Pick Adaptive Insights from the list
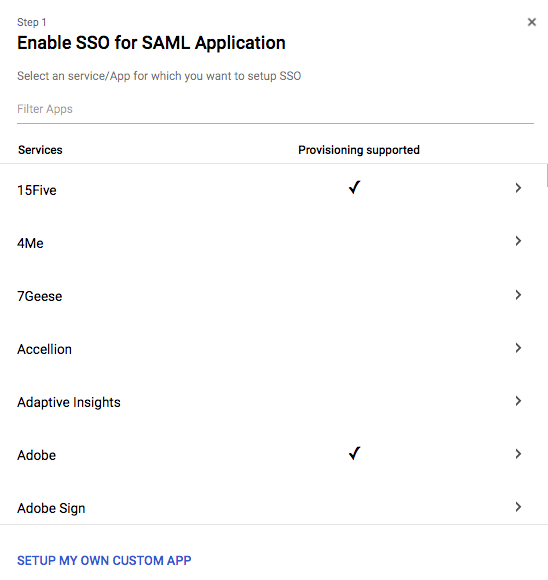The height and width of the screenshot is (580, 548). click(69, 402)
